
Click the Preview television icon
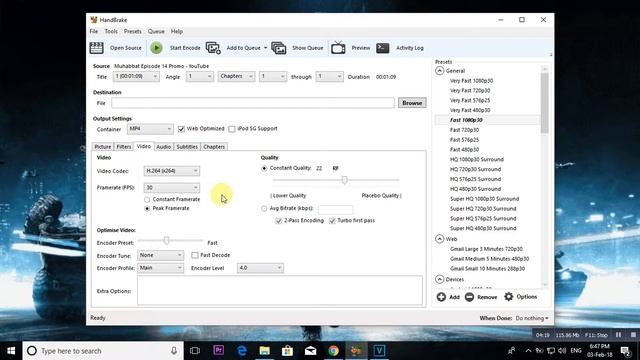pos(338,48)
